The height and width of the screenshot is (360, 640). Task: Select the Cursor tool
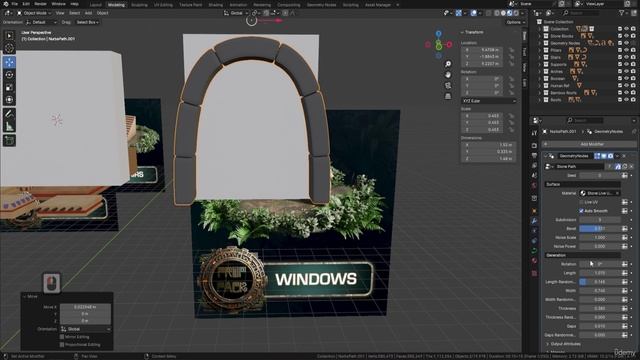(9, 48)
